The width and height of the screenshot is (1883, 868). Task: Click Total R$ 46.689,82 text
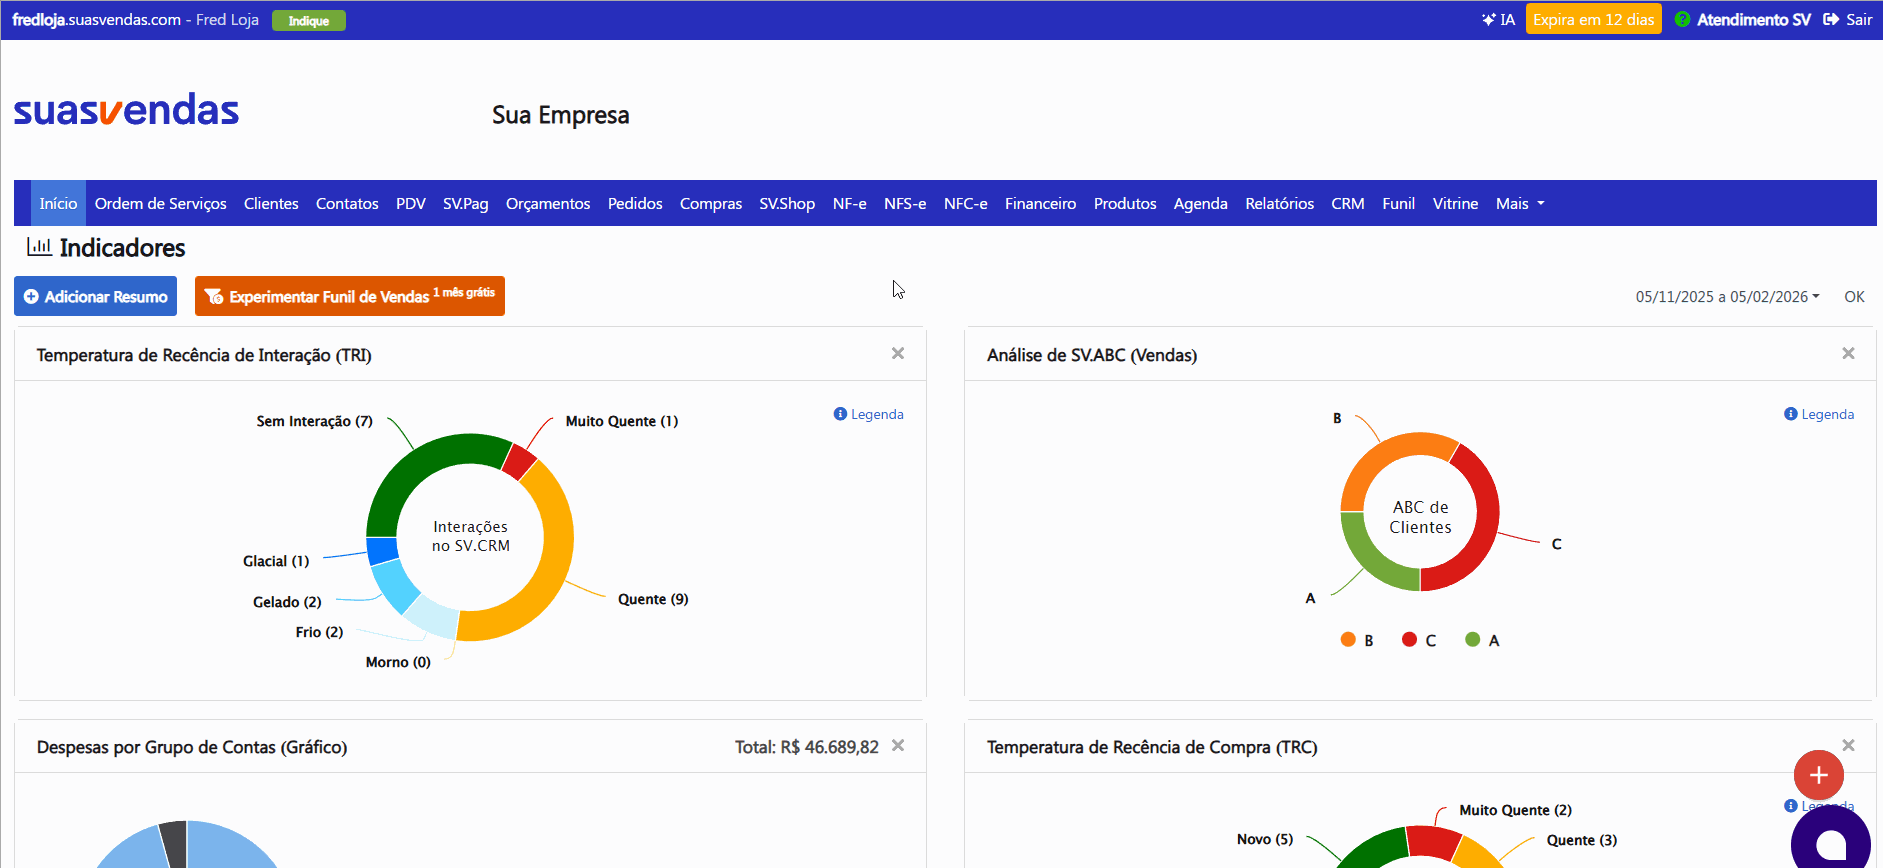point(807,747)
